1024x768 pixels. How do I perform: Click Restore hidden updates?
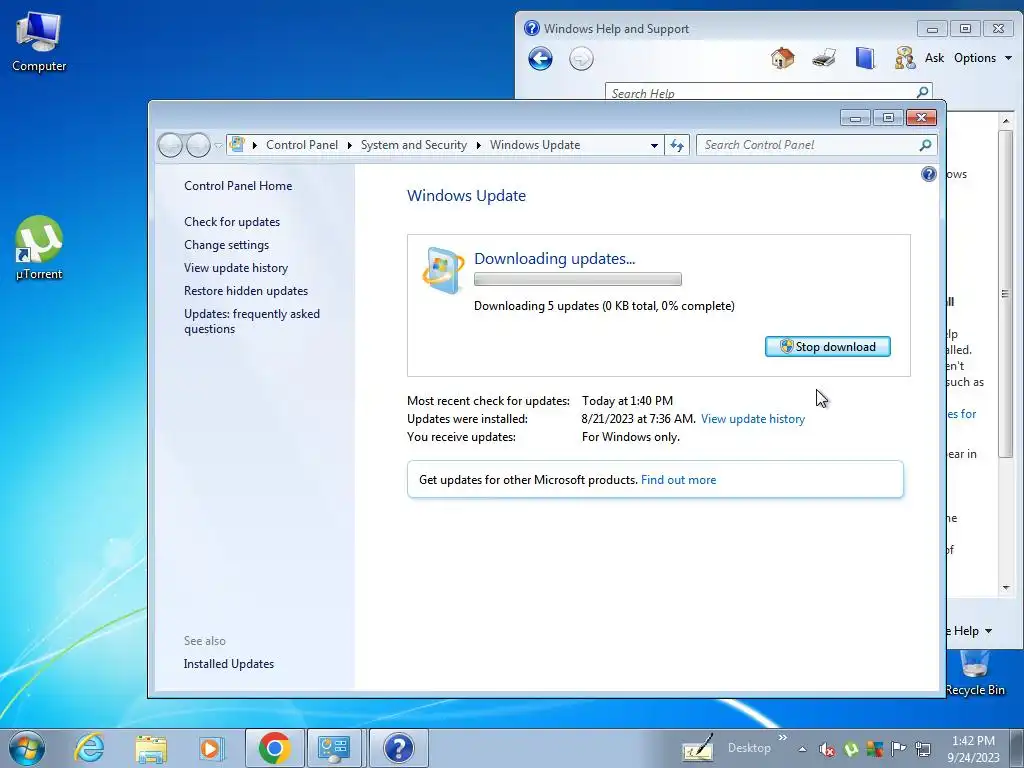click(246, 291)
